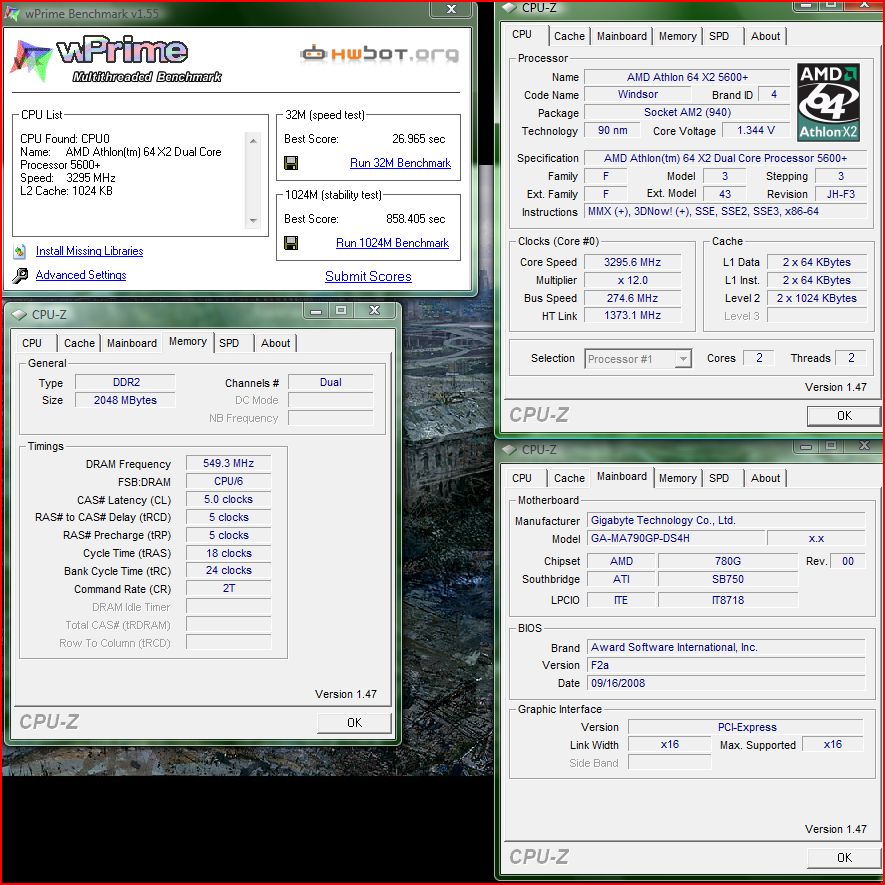Open Install Missing Libraries link
The width and height of the screenshot is (885, 885).
(x=89, y=251)
